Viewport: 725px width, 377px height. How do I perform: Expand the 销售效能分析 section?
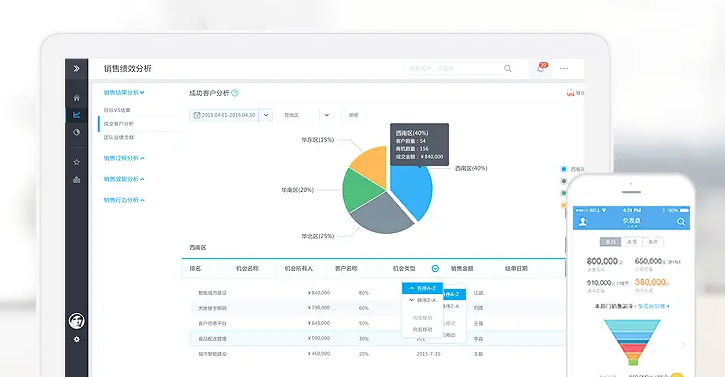pyautogui.click(x=124, y=179)
